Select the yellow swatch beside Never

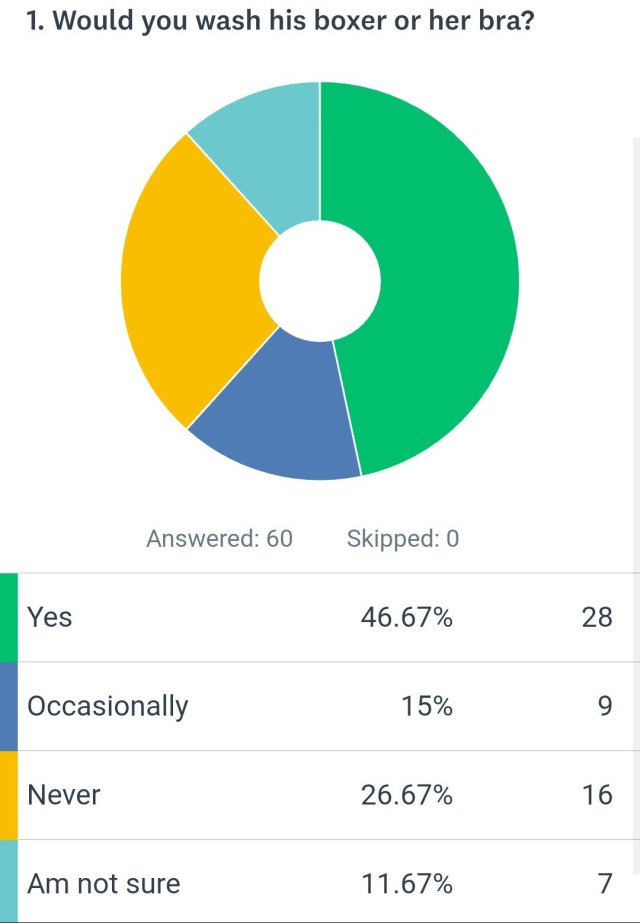tap(8, 795)
